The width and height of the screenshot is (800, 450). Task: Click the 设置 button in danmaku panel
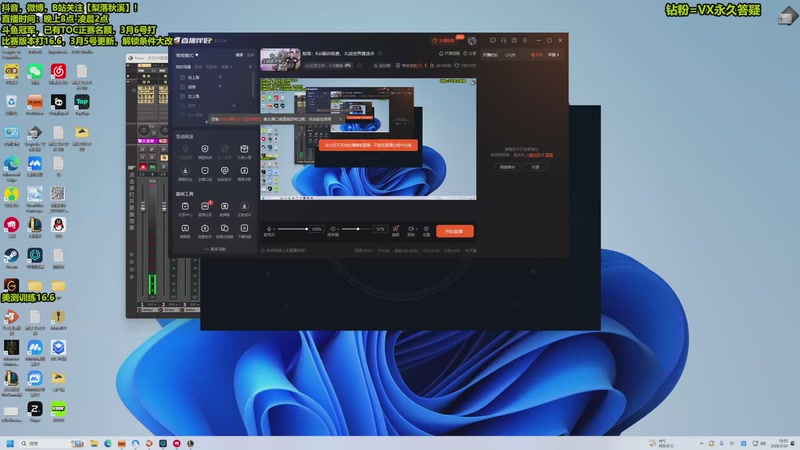coord(535,167)
